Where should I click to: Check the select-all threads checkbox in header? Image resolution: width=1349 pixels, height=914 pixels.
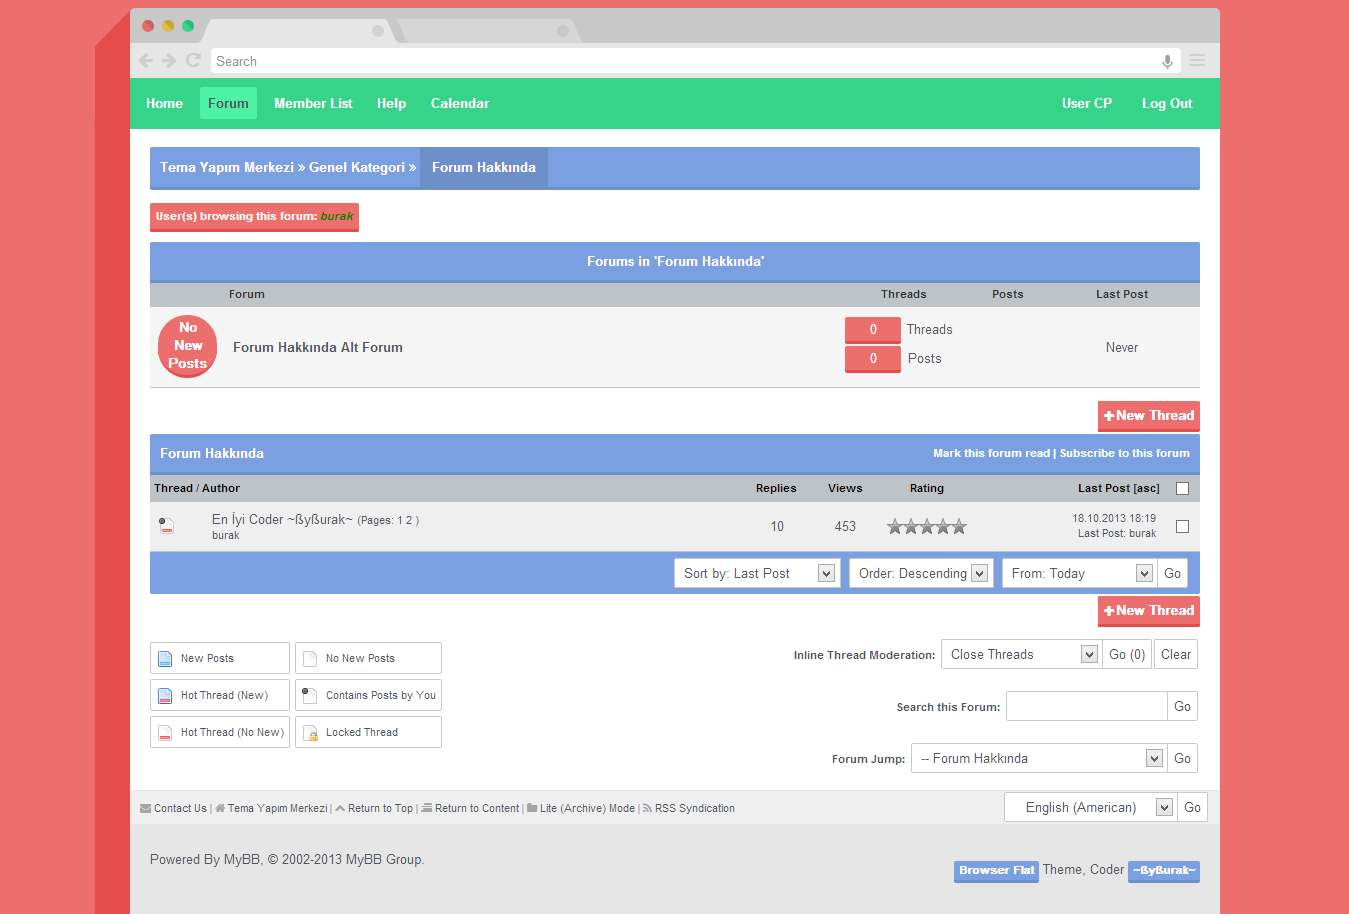point(1182,489)
